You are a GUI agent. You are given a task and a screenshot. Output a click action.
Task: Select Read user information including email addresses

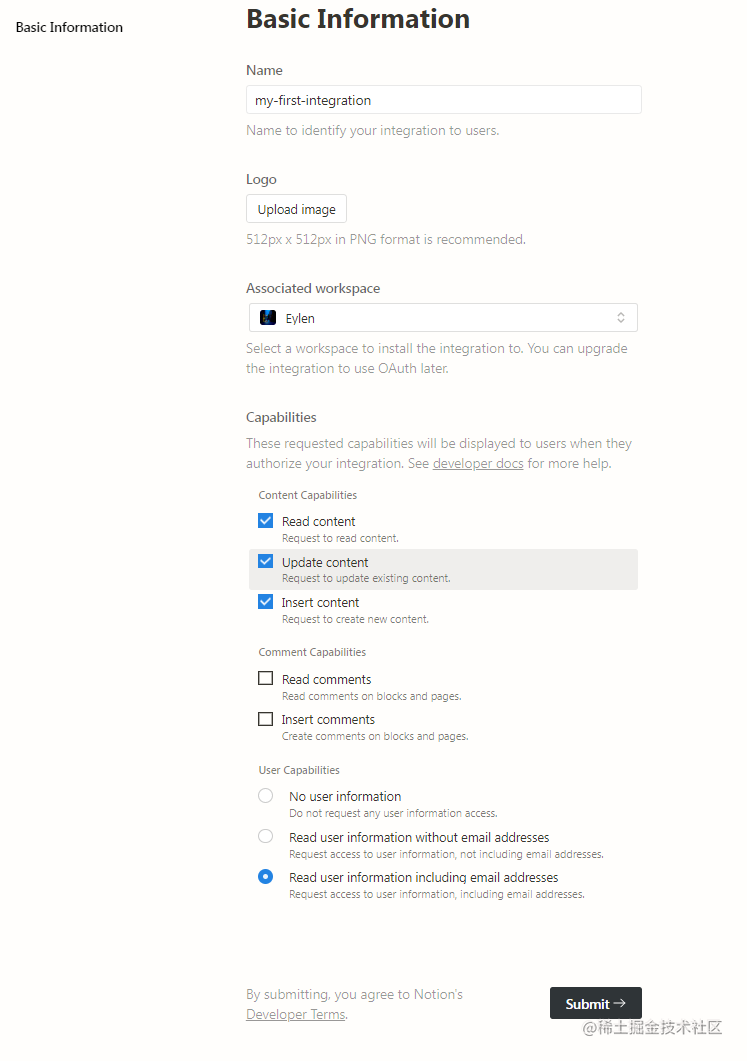[265, 876]
